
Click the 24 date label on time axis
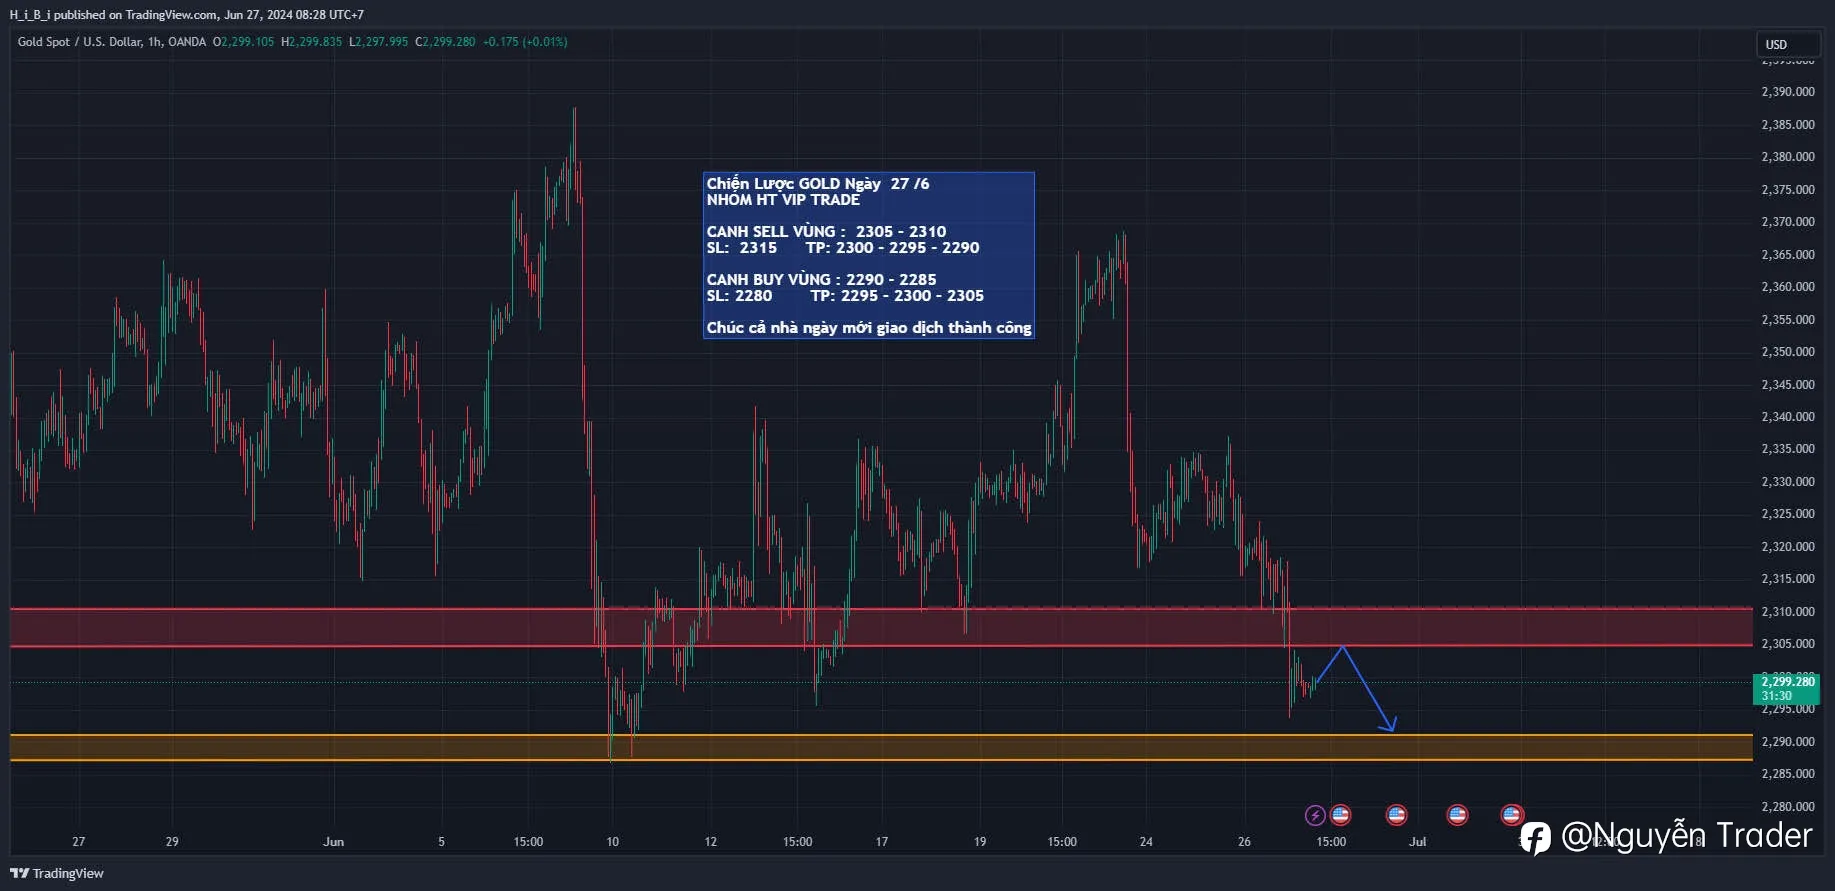coord(1146,842)
